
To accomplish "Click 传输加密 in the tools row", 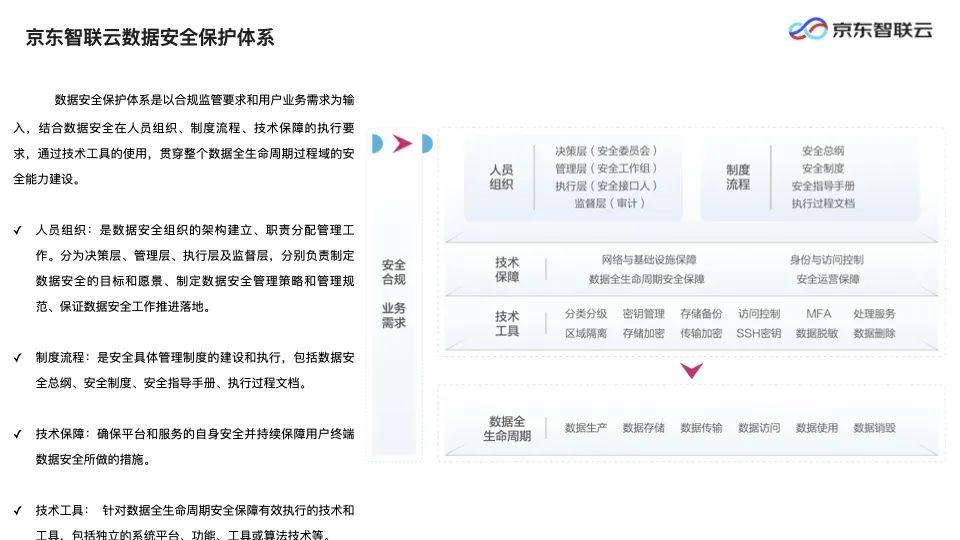I will (x=701, y=334).
